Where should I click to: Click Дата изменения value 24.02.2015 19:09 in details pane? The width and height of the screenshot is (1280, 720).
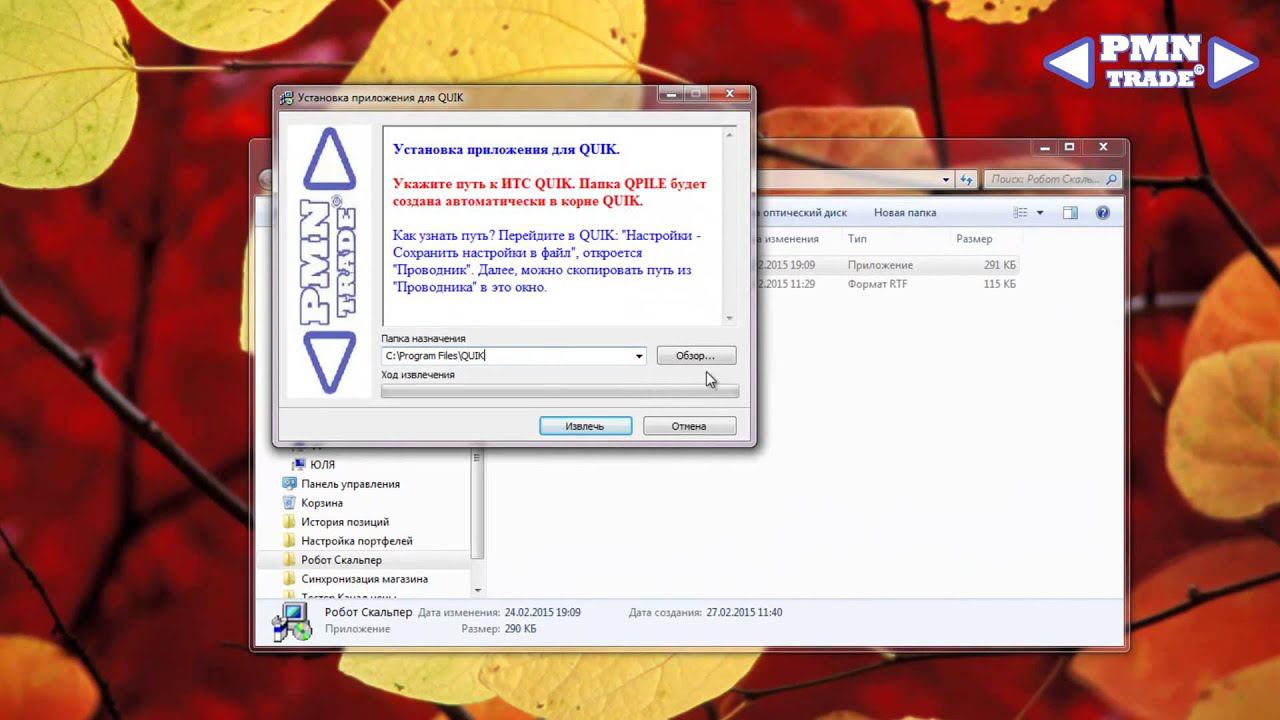[542, 612]
